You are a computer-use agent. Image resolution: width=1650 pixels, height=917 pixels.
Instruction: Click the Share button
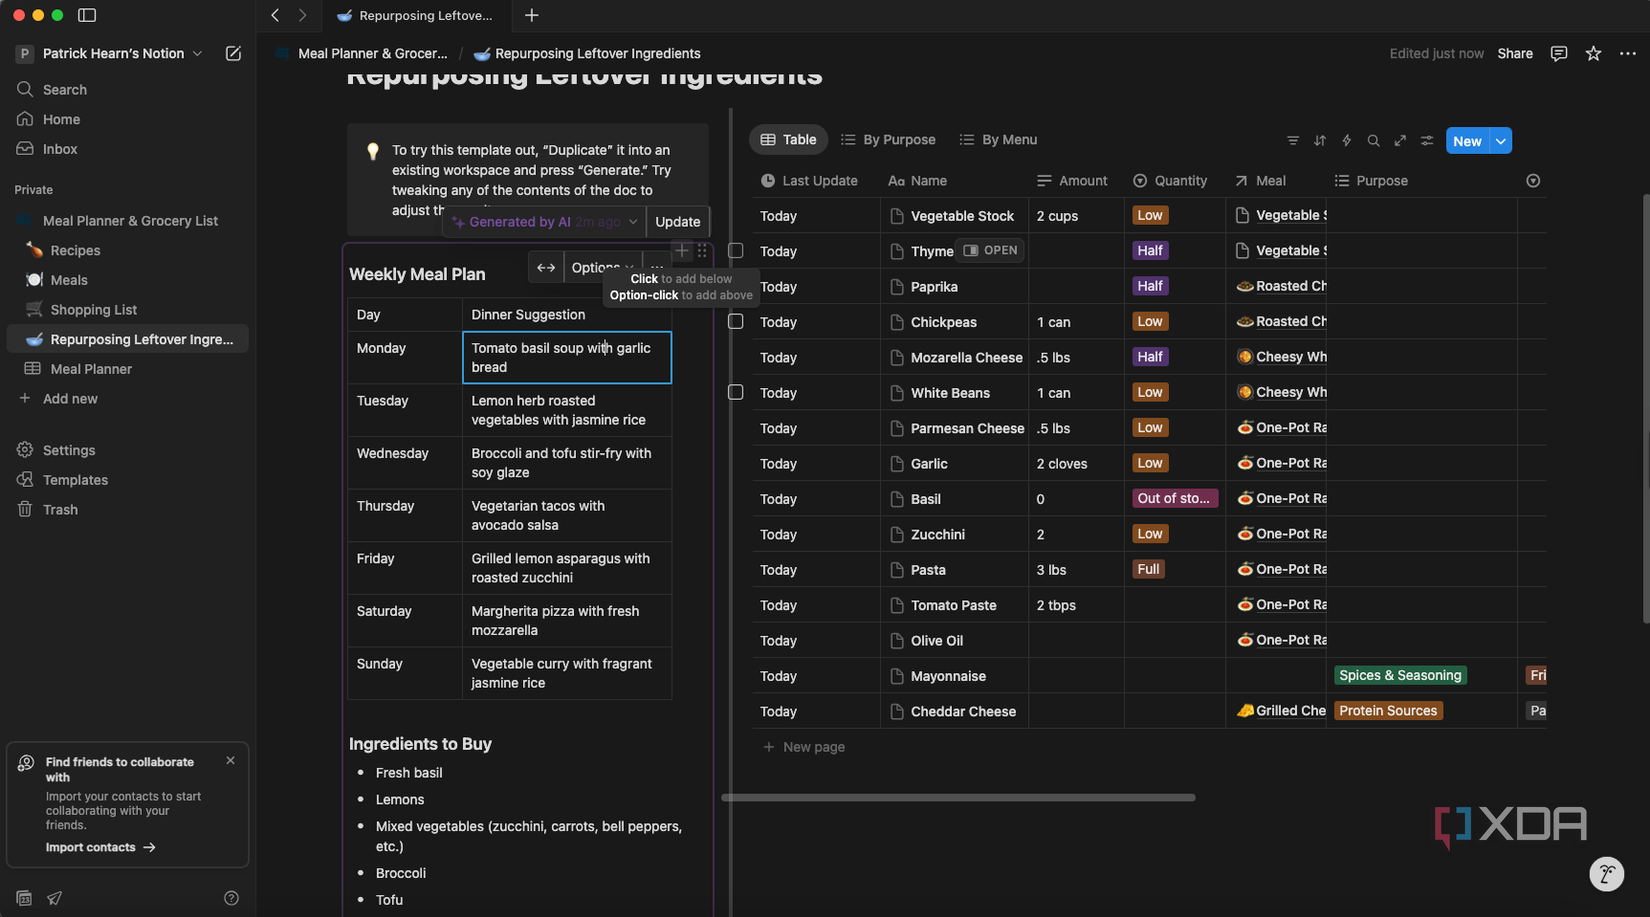1514,53
